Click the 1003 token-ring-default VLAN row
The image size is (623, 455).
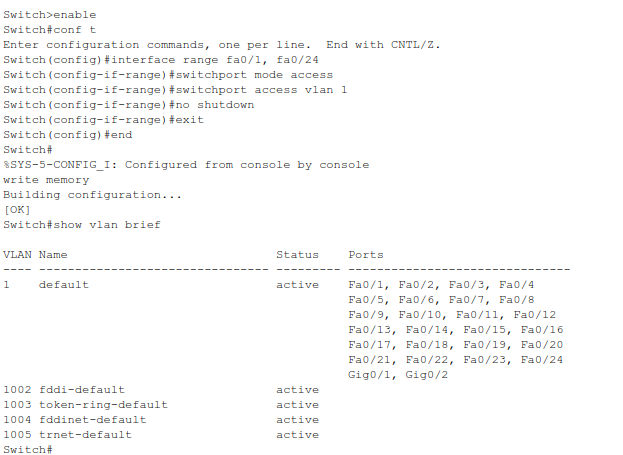point(161,405)
